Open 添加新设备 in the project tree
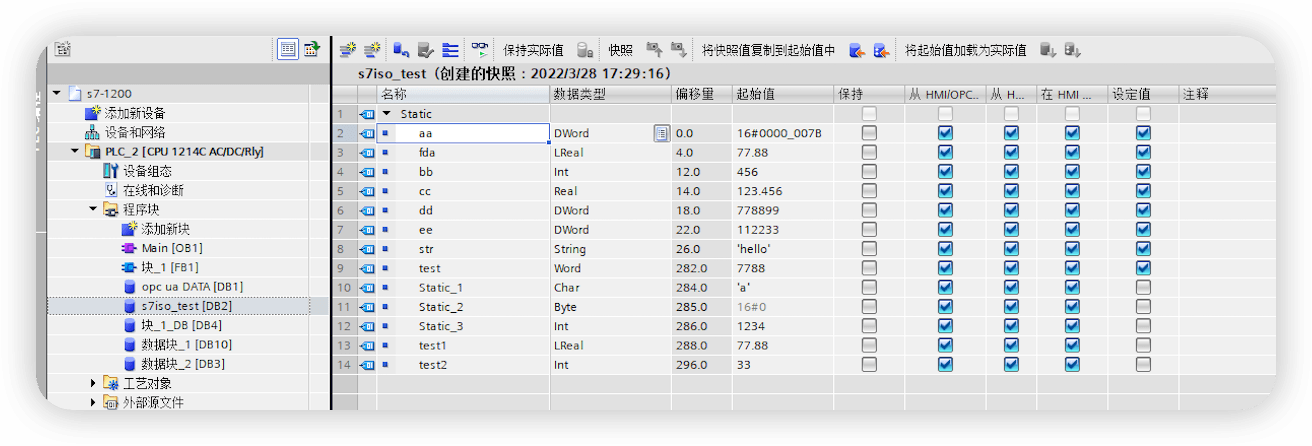The image size is (1312, 446). pyautogui.click(x=135, y=113)
